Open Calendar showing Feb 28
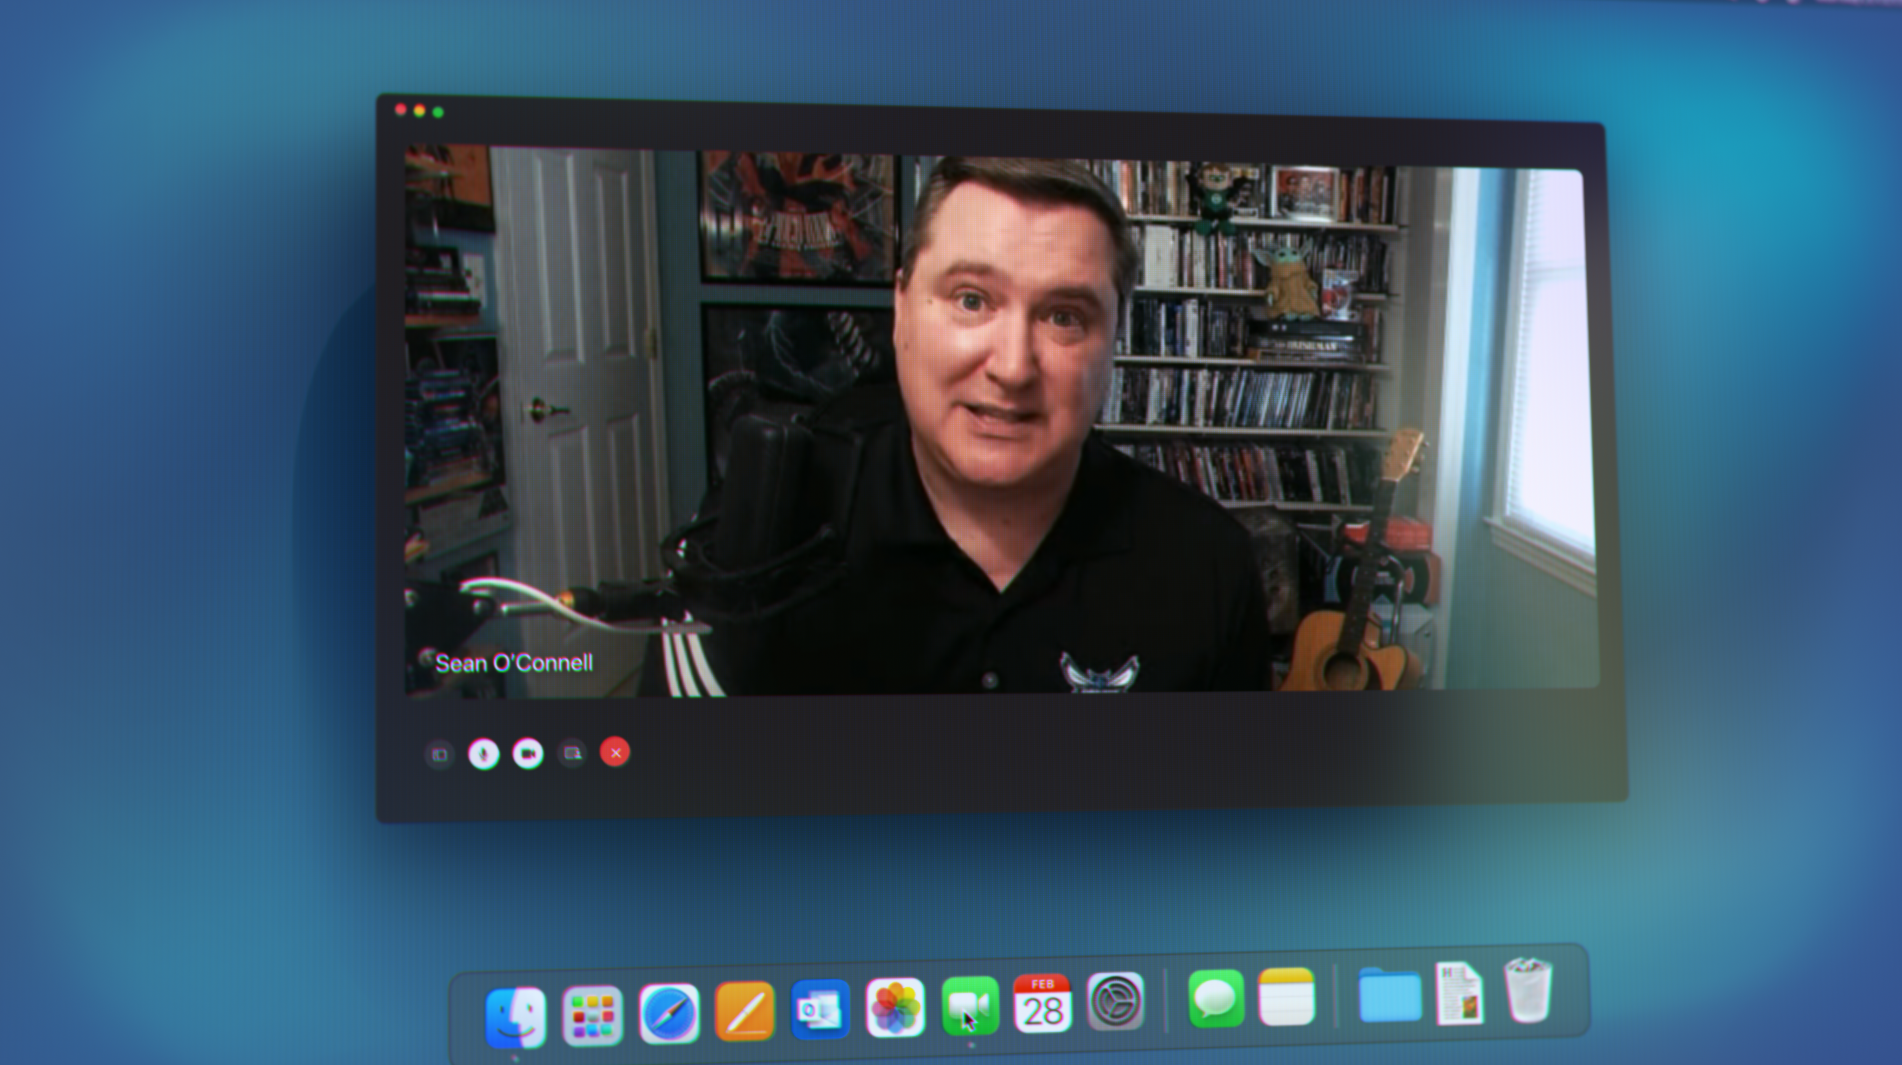Image resolution: width=1902 pixels, height=1065 pixels. (x=1043, y=1003)
